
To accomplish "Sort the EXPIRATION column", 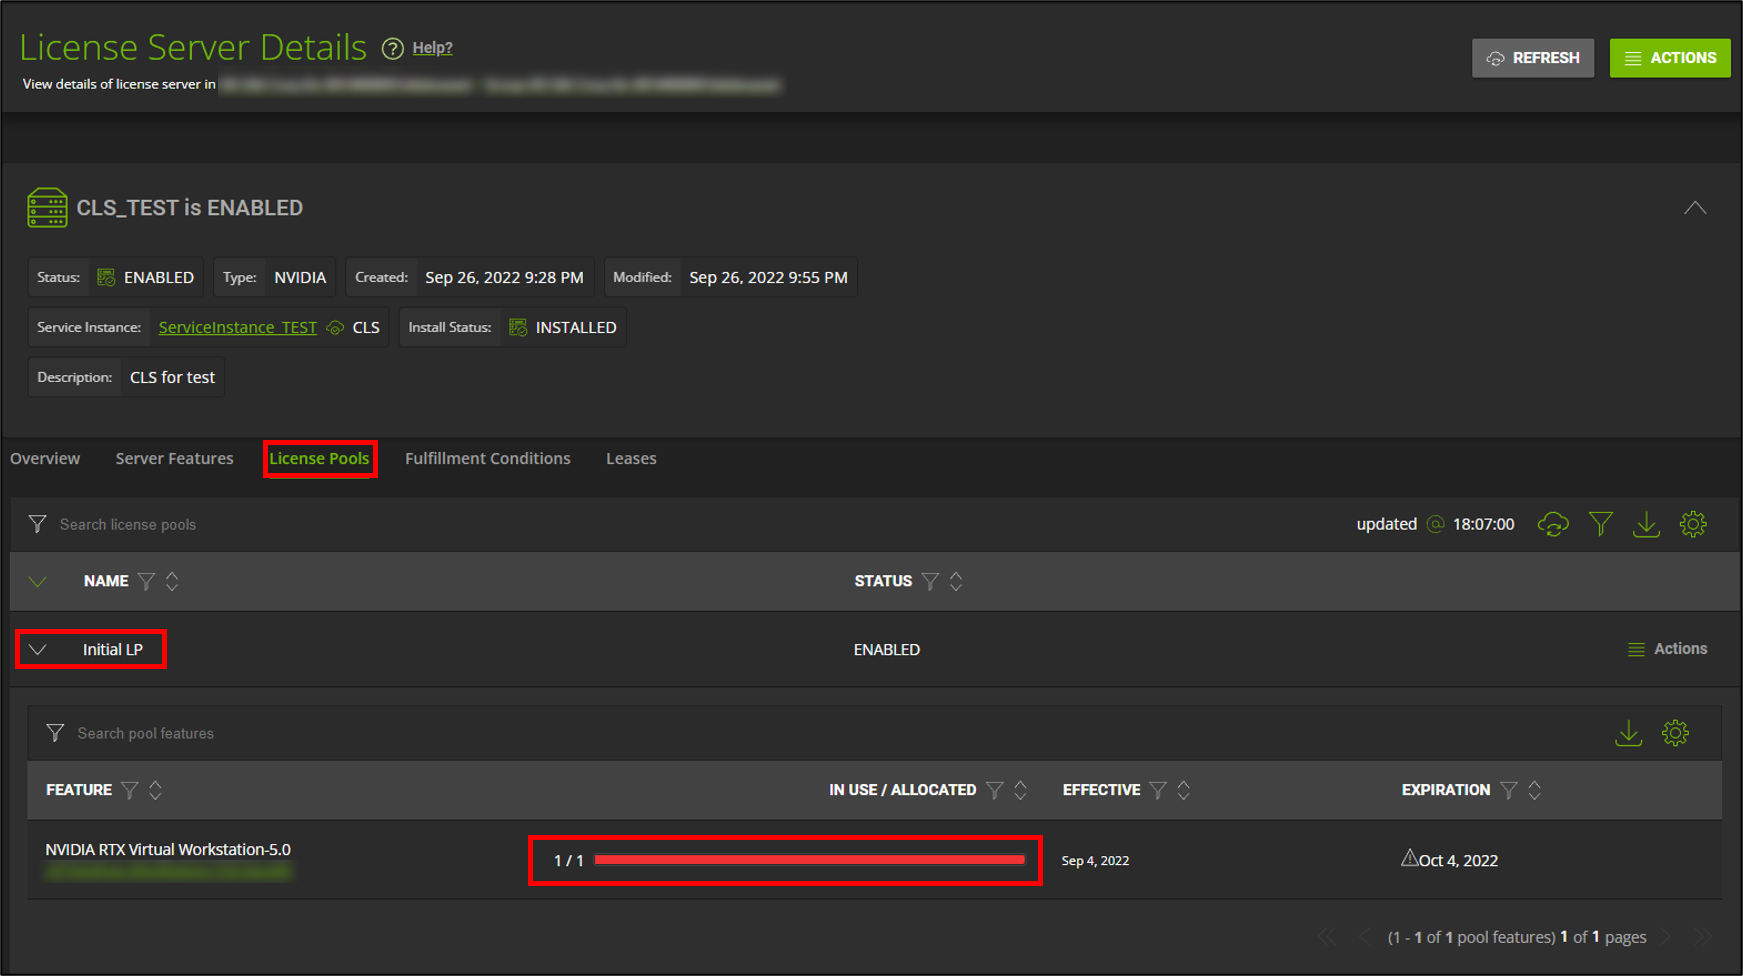I will click(x=1535, y=790).
